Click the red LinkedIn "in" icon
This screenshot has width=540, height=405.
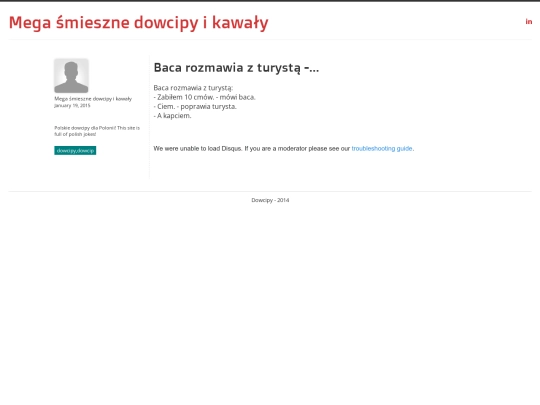(x=529, y=22)
